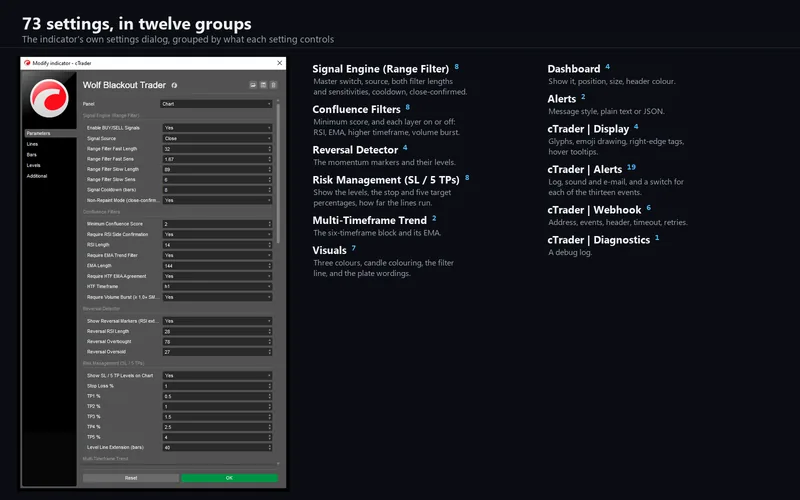
Task: Open the Parameters tab in sidebar
Action: [x=50, y=133]
